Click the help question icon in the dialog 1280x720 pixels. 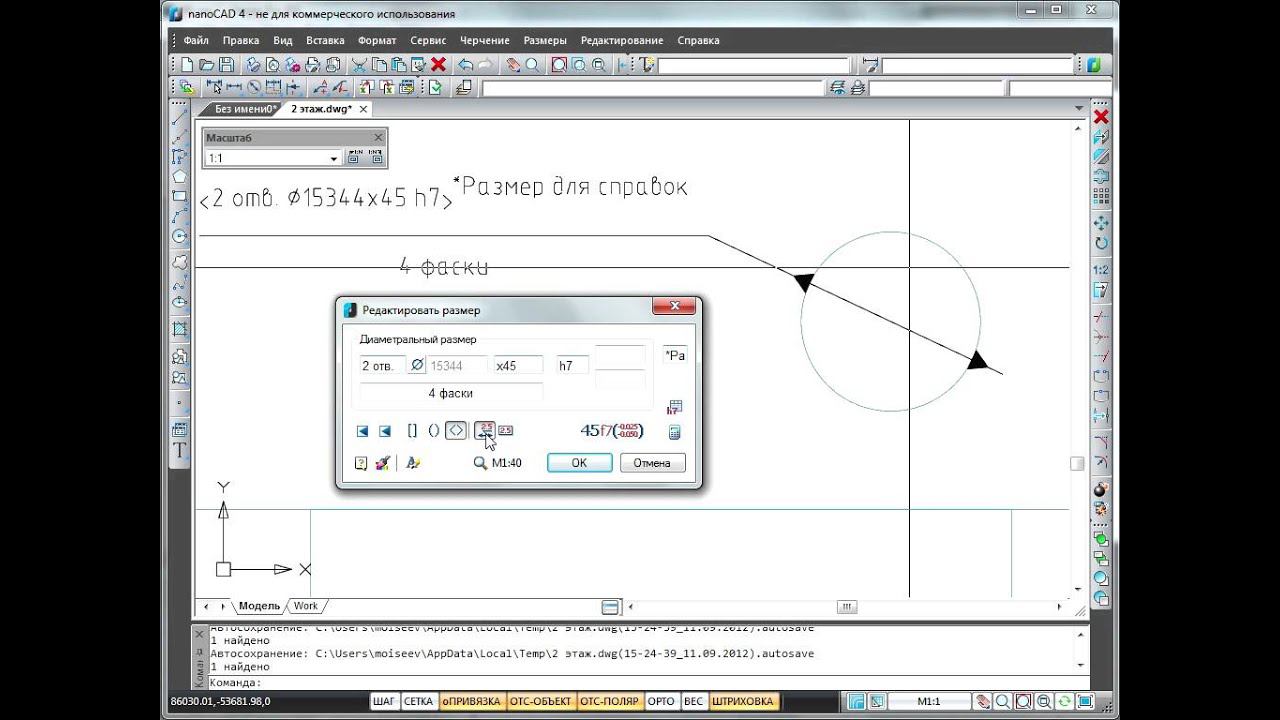[361, 463]
